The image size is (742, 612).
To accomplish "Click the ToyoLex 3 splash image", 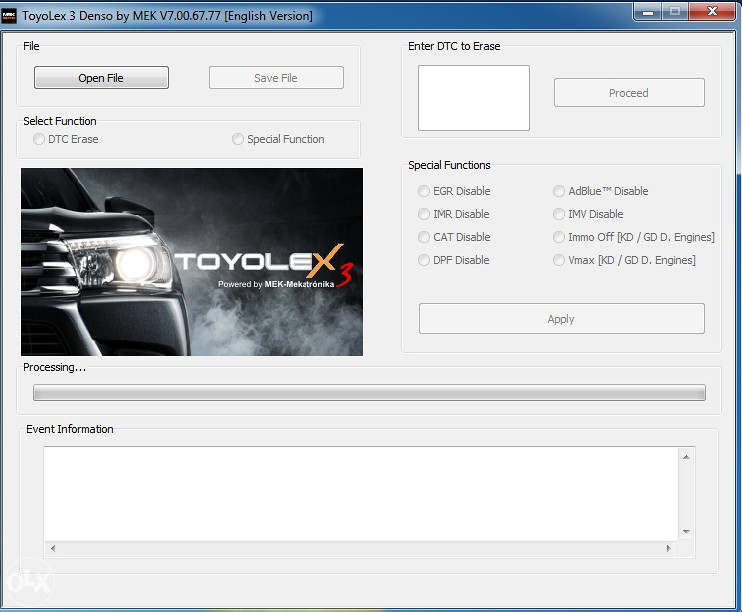I will pos(192,262).
